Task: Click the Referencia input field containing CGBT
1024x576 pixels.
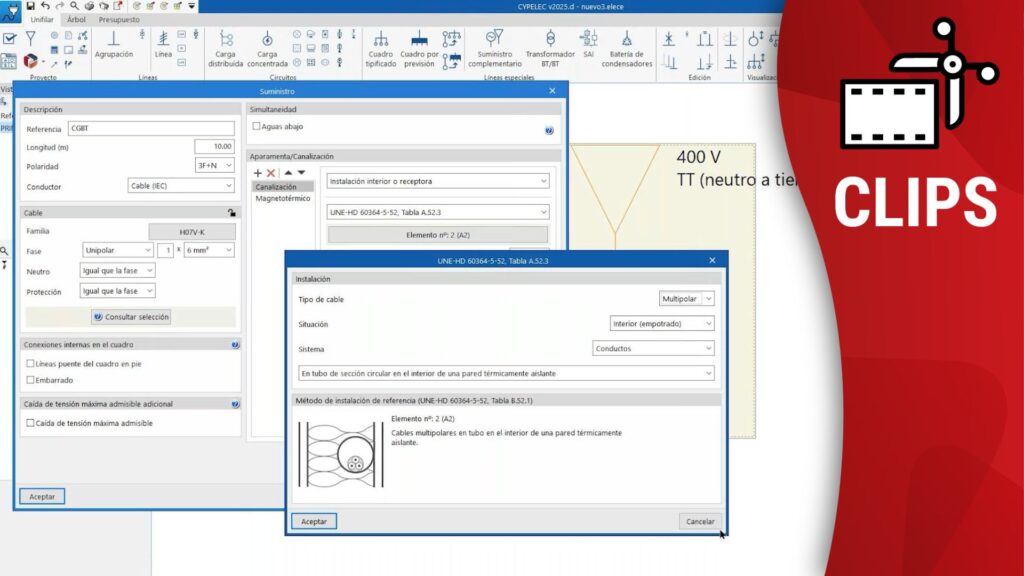Action: coord(151,129)
